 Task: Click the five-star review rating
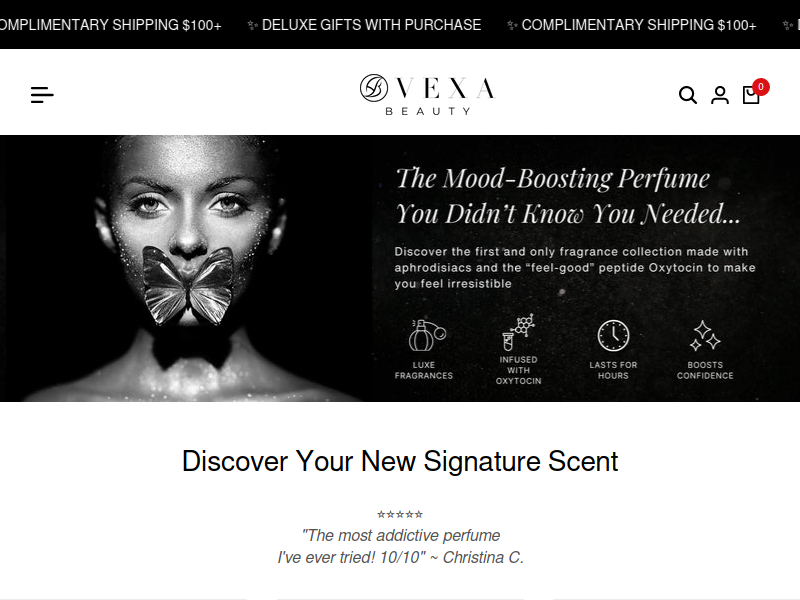(400, 514)
